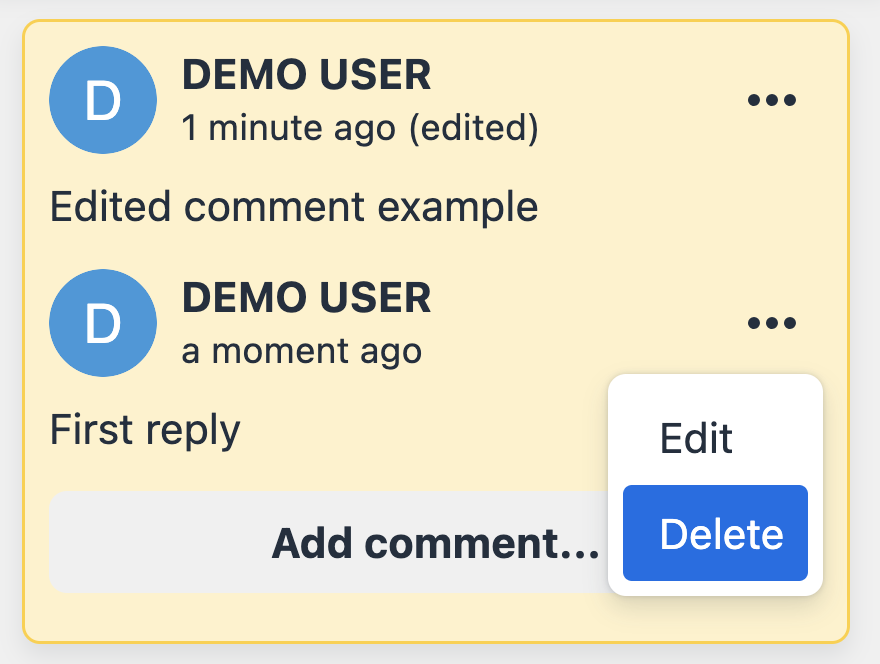Viewport: 880px width, 664px height.
Task: Click the DEMO USER avatar on the top comment
Action: click(x=102, y=100)
